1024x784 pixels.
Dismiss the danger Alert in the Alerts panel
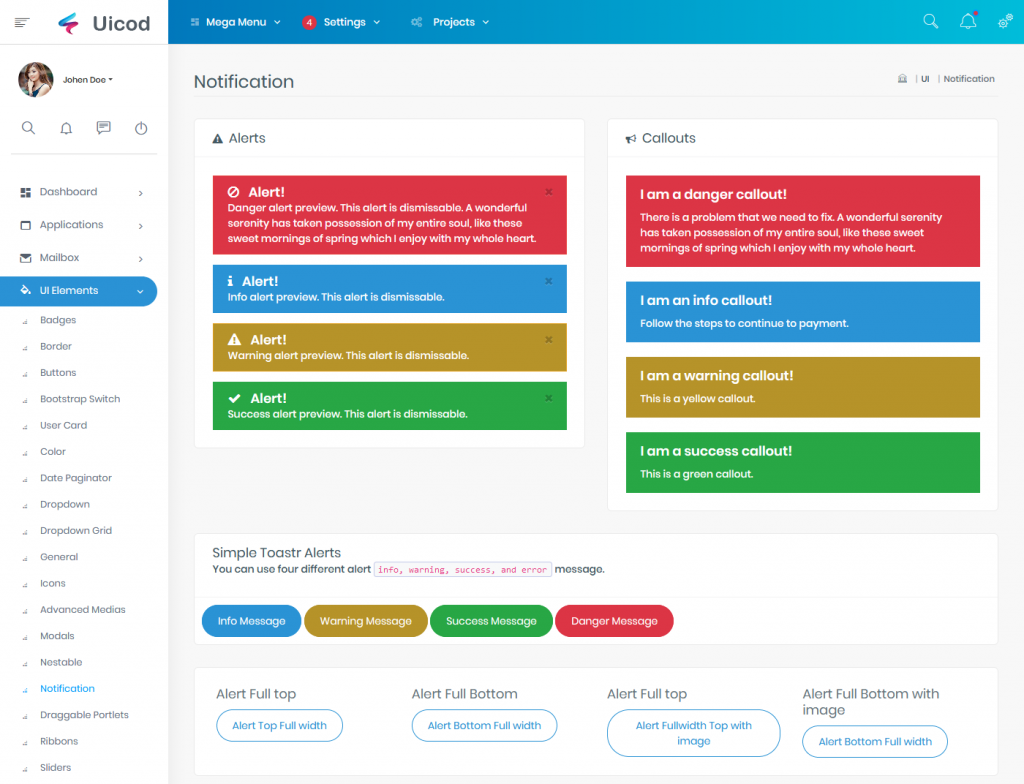[x=548, y=191]
